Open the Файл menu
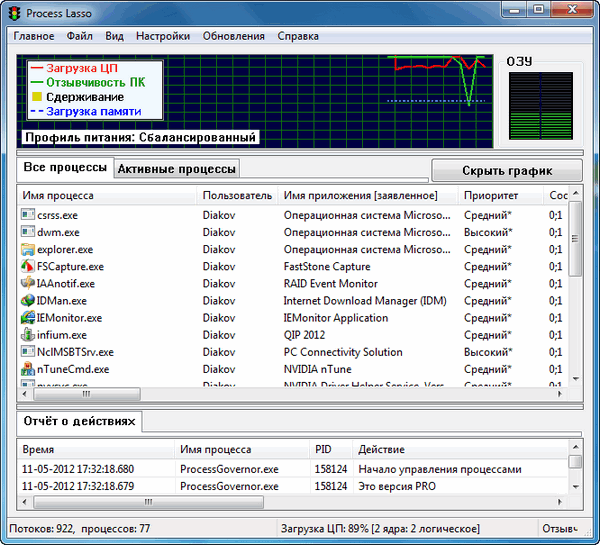 point(80,36)
